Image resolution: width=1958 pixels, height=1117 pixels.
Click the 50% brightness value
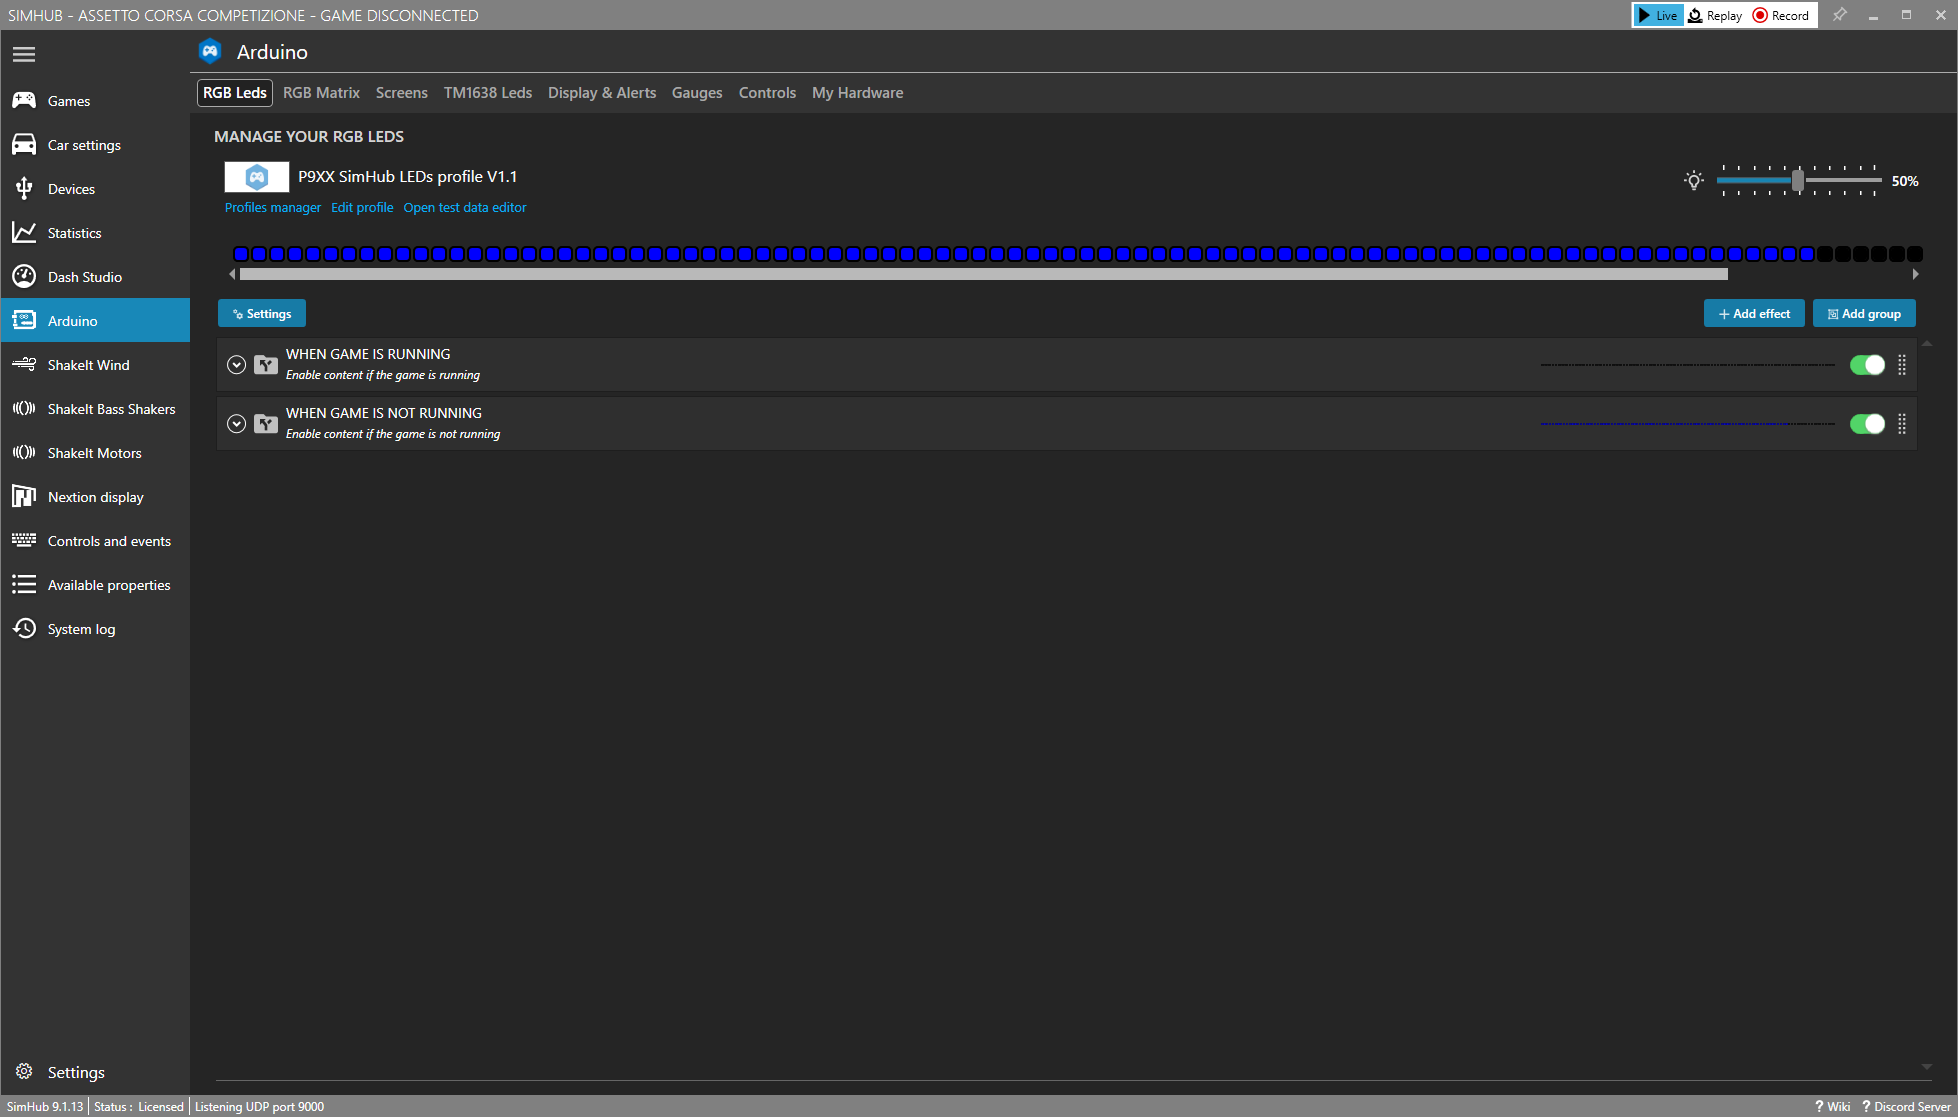(1905, 181)
